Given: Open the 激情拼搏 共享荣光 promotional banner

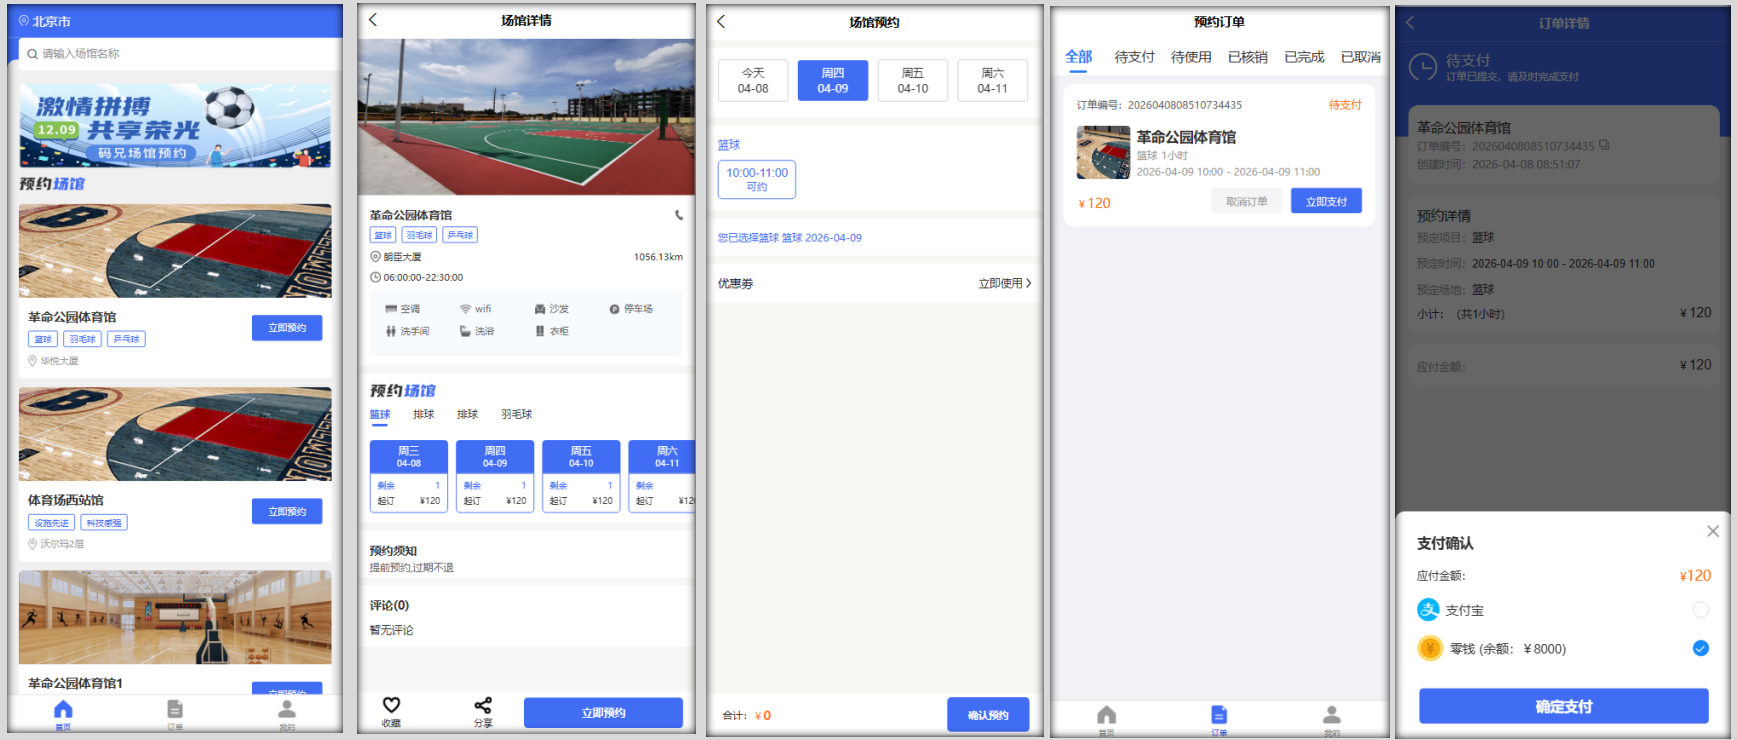Looking at the screenshot, I should pos(175,125).
